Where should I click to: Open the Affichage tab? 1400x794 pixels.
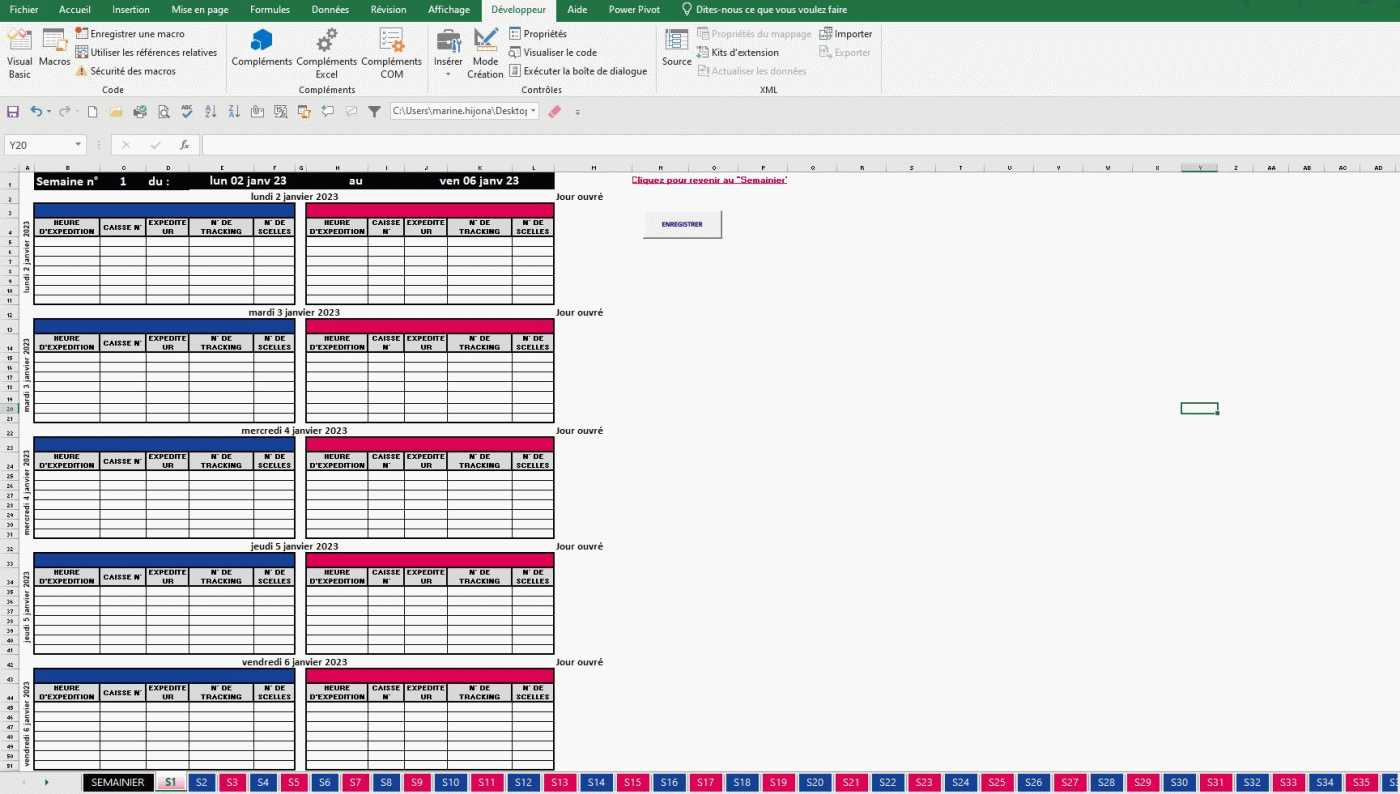point(449,10)
